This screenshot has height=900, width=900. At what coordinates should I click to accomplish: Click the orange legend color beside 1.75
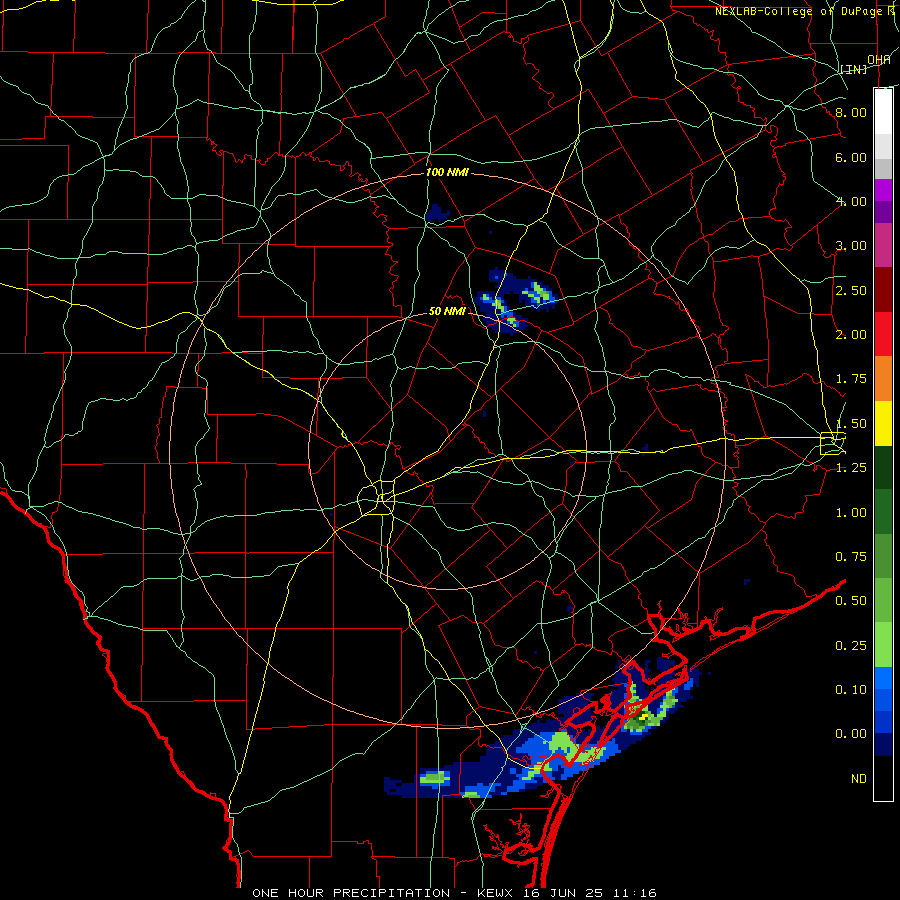point(883,379)
